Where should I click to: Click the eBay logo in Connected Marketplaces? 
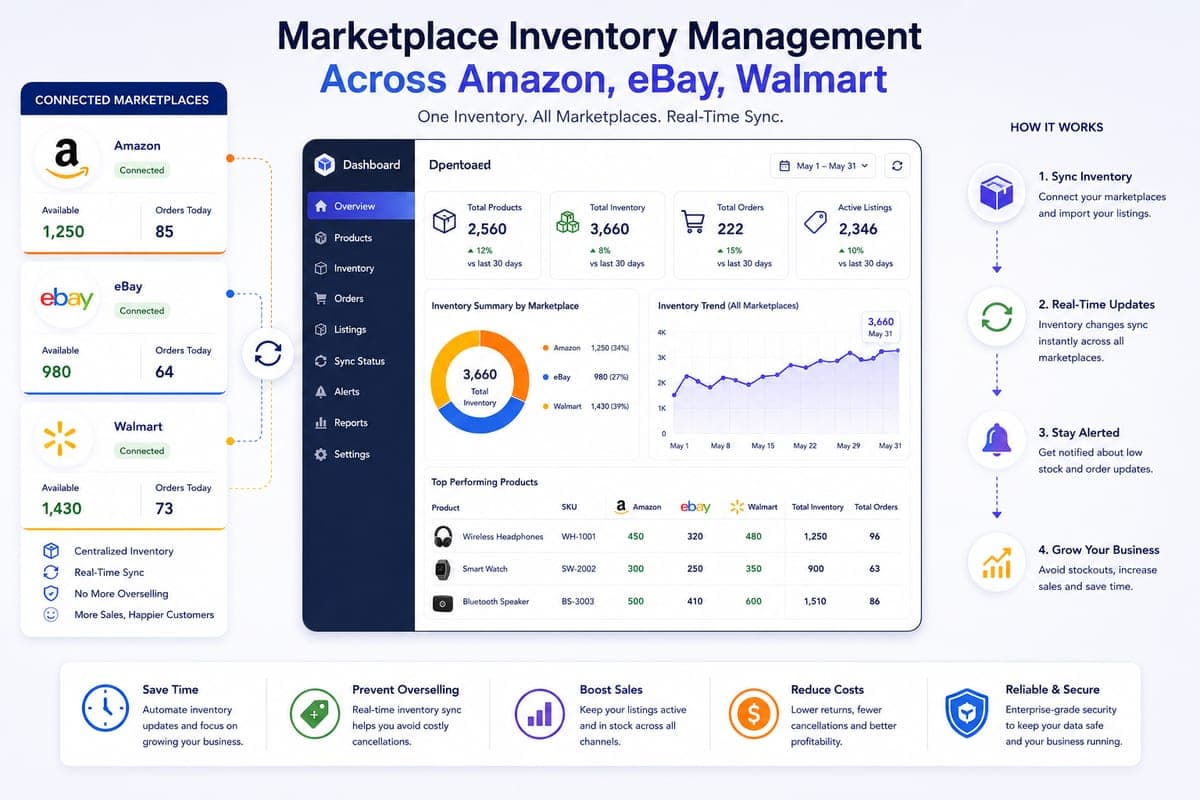[66, 298]
